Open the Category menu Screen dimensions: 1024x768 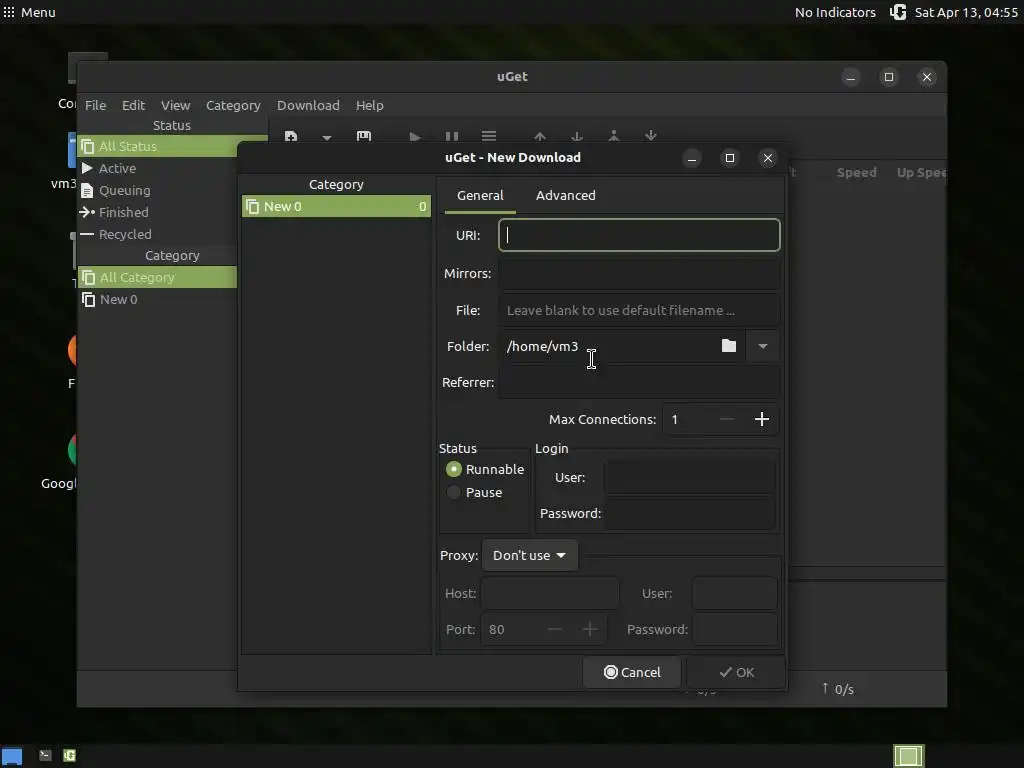coord(233,105)
